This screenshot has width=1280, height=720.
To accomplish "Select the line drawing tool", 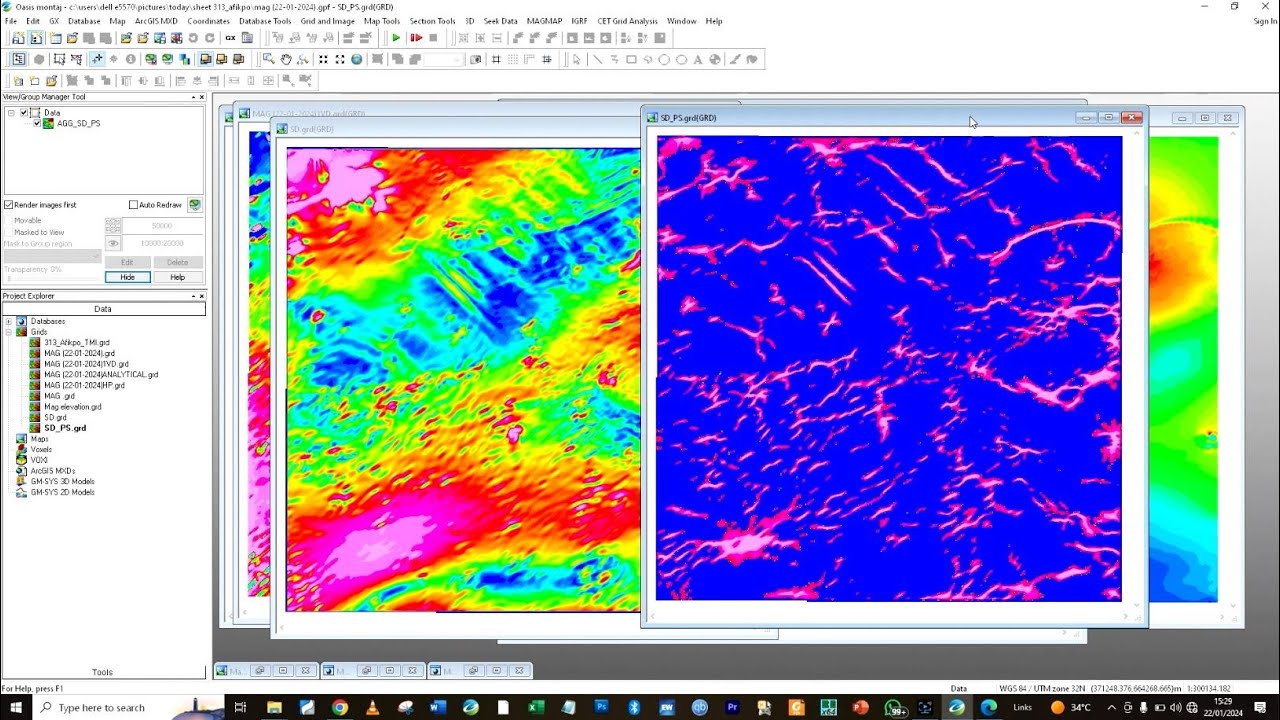I will click(597, 59).
